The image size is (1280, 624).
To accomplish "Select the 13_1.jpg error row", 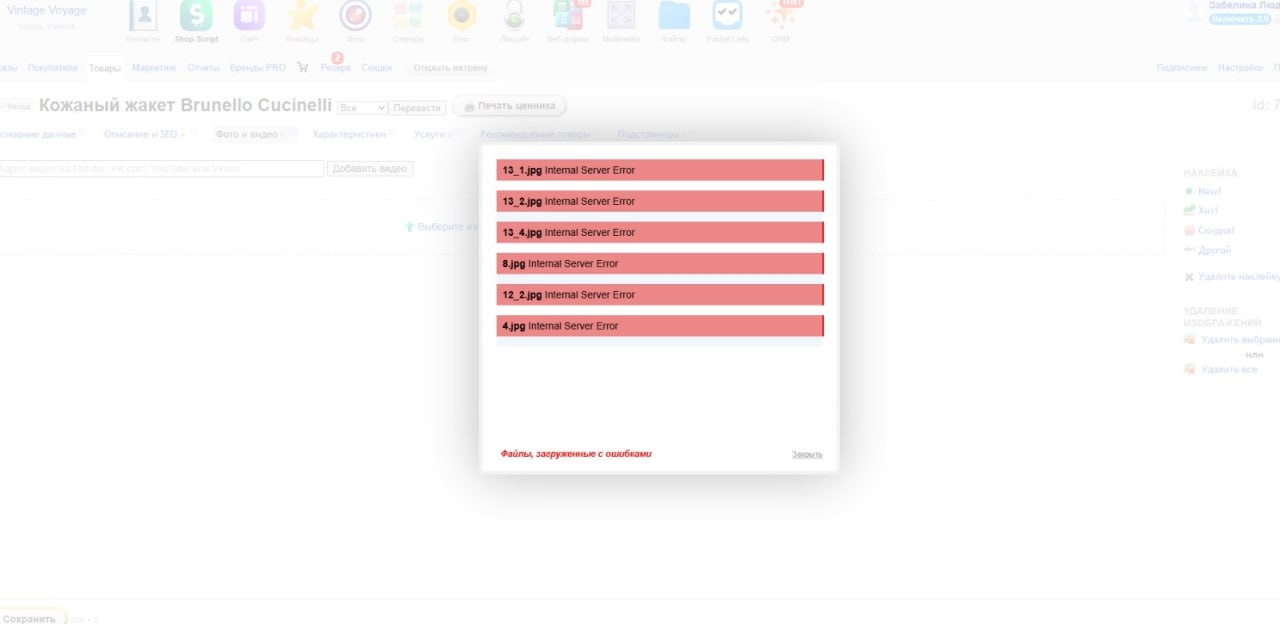I will 659,170.
